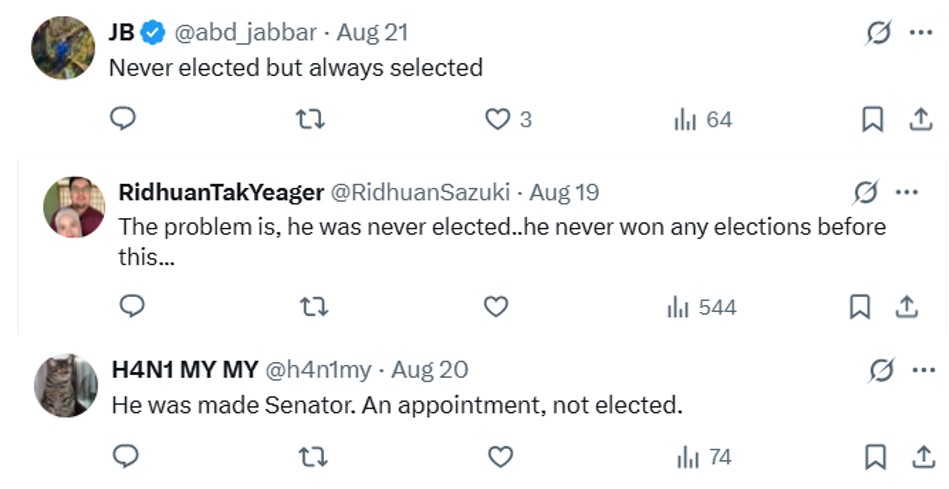Open more options on H4N1 MY MY's tweet
This screenshot has width=949, height=489.
[920, 370]
